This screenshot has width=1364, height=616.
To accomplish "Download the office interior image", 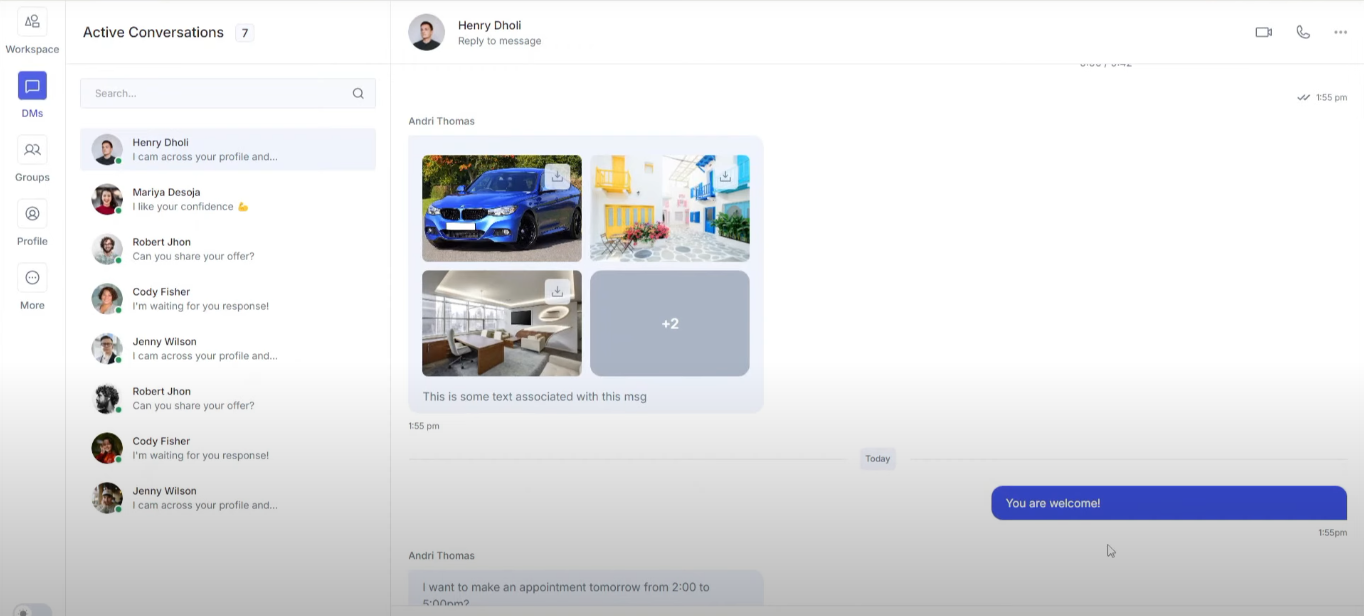I will tap(557, 291).
